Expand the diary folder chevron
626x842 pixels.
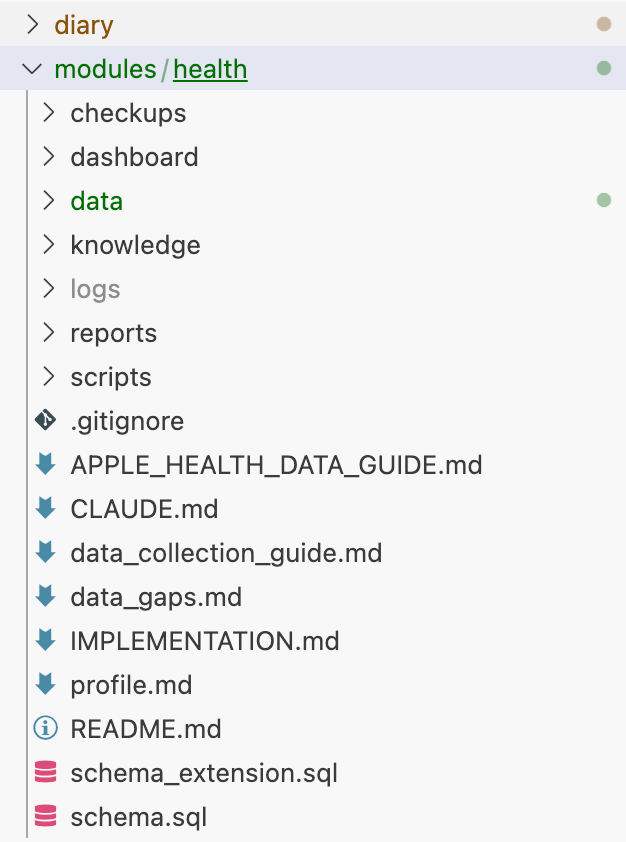click(x=32, y=25)
